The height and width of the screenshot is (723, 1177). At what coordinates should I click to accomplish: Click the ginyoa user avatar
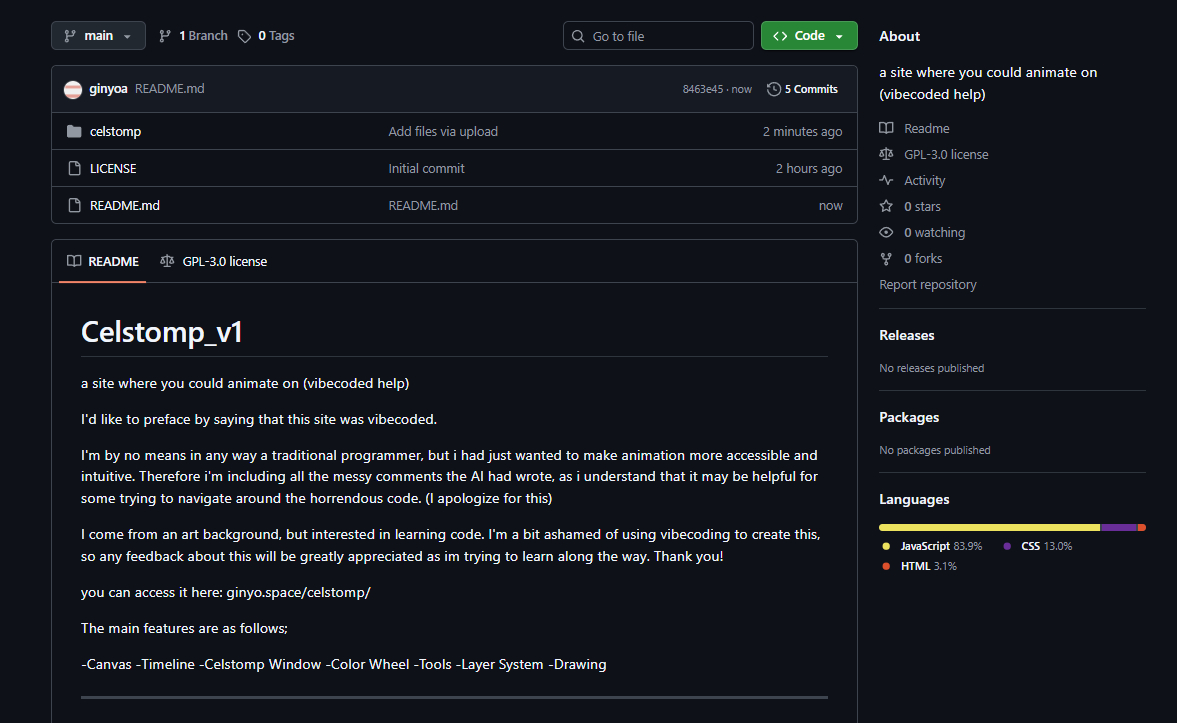(x=73, y=89)
